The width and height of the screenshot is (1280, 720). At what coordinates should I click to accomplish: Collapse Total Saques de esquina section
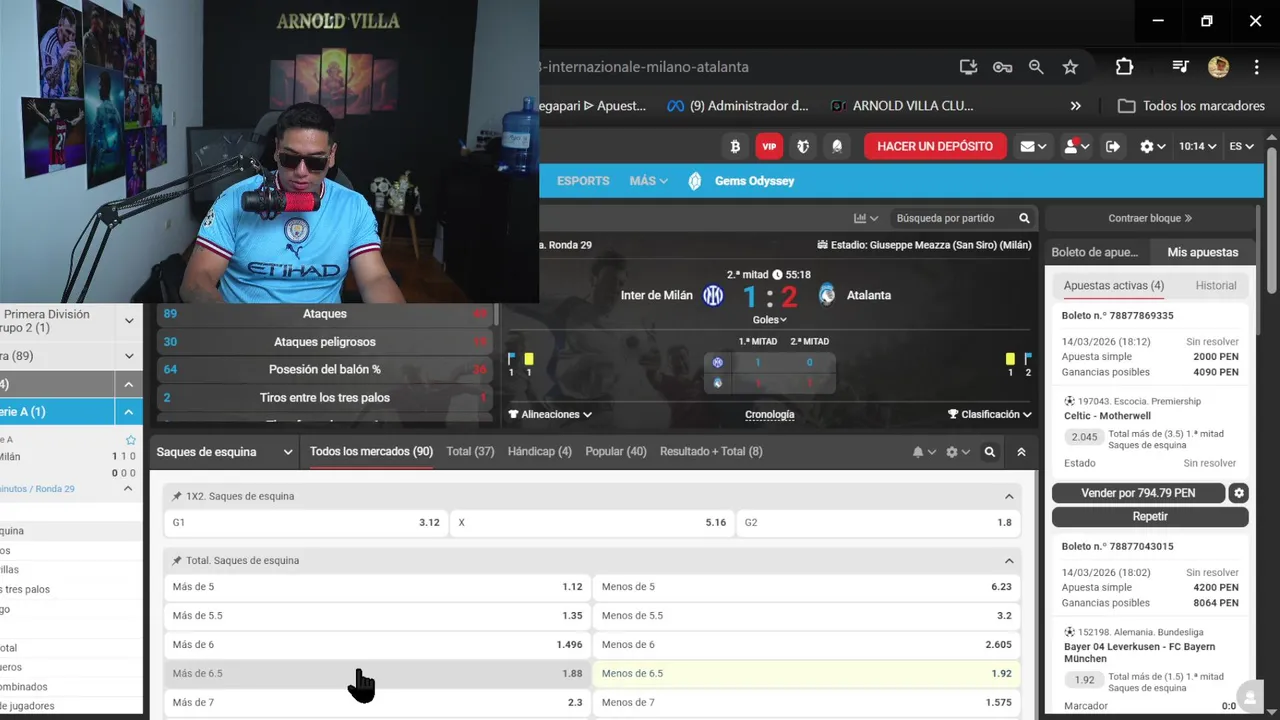tap(1009, 561)
